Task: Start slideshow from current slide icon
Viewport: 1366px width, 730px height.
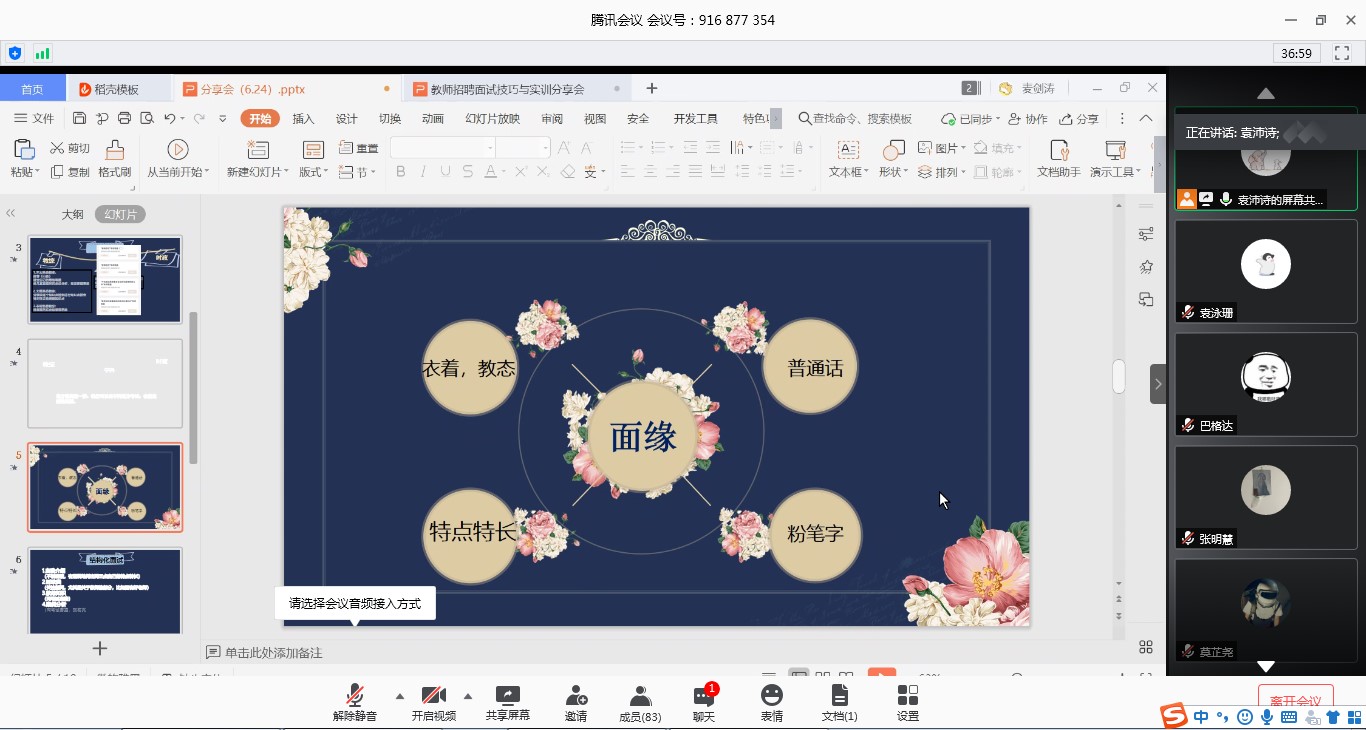Action: [x=178, y=150]
